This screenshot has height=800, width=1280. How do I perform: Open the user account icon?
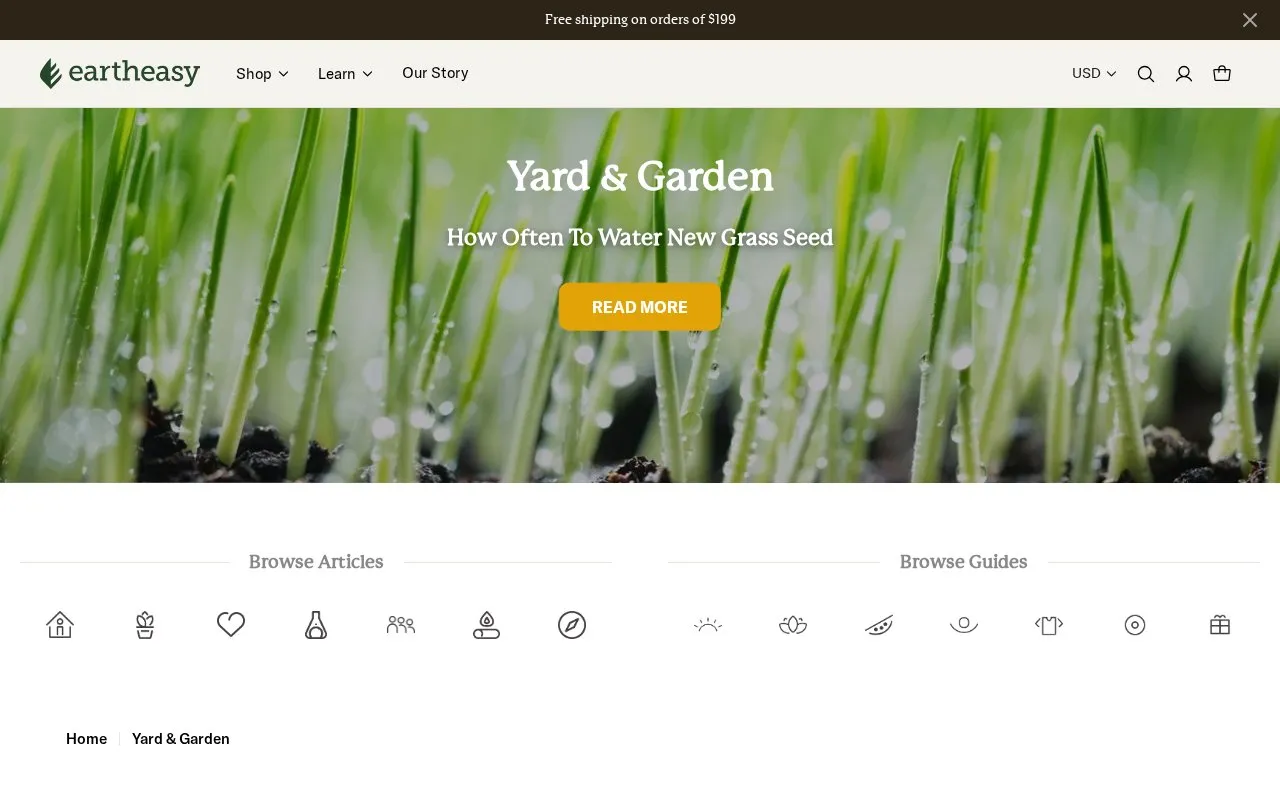click(1184, 74)
